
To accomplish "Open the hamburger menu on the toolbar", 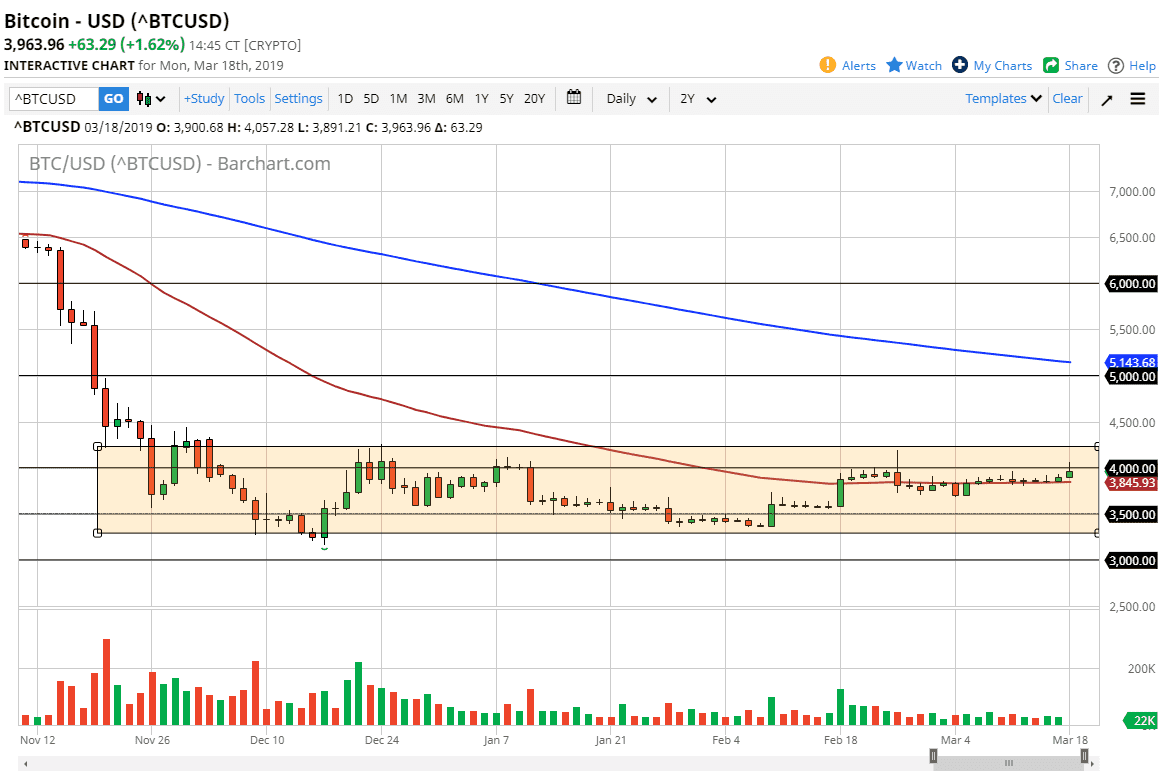I will click(1138, 99).
